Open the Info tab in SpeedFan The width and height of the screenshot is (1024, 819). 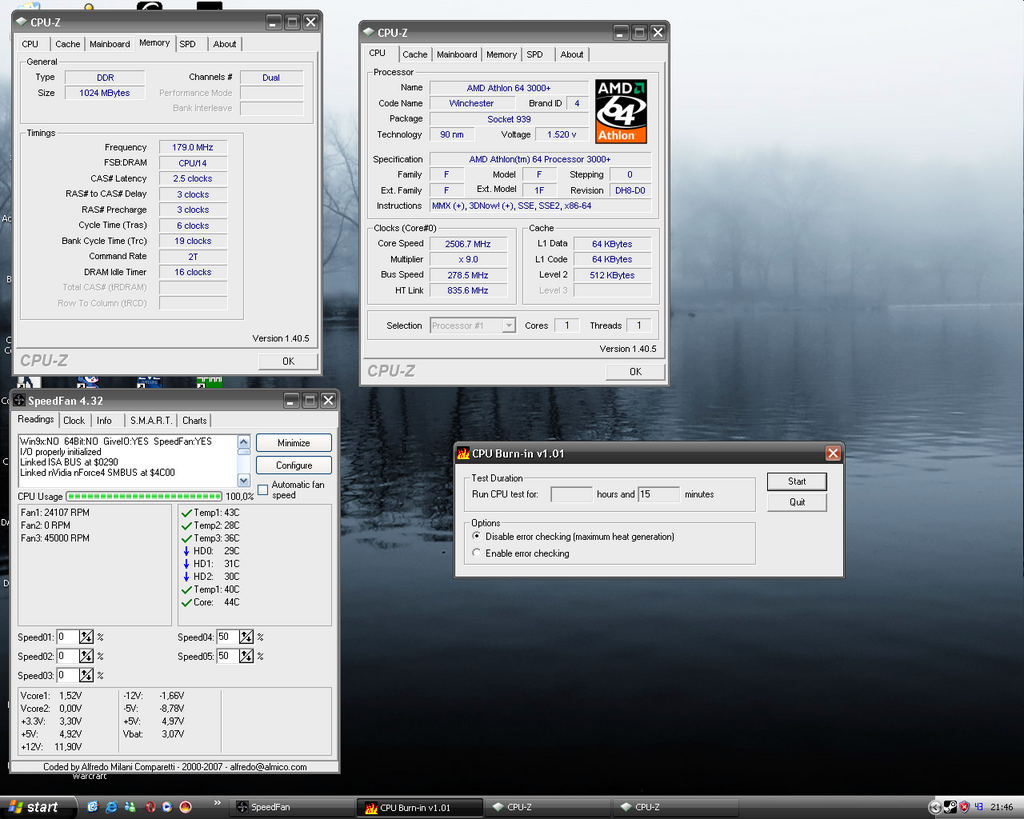(x=104, y=421)
